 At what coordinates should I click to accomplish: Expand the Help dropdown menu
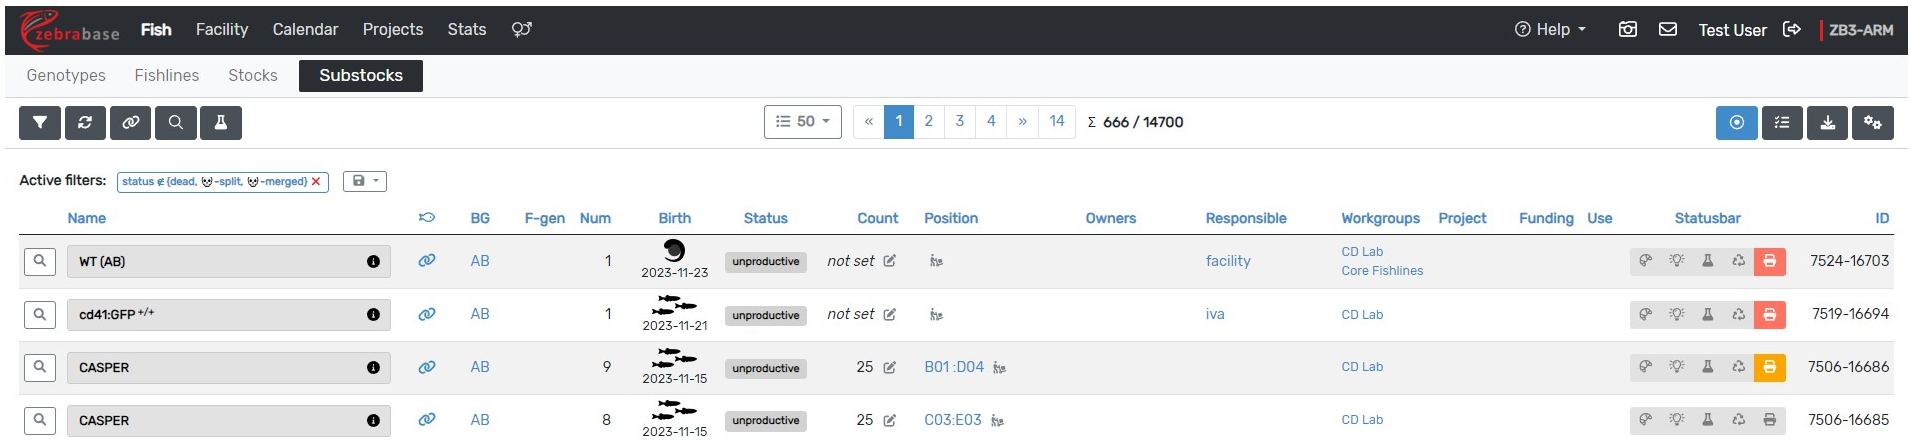[x=1551, y=30]
